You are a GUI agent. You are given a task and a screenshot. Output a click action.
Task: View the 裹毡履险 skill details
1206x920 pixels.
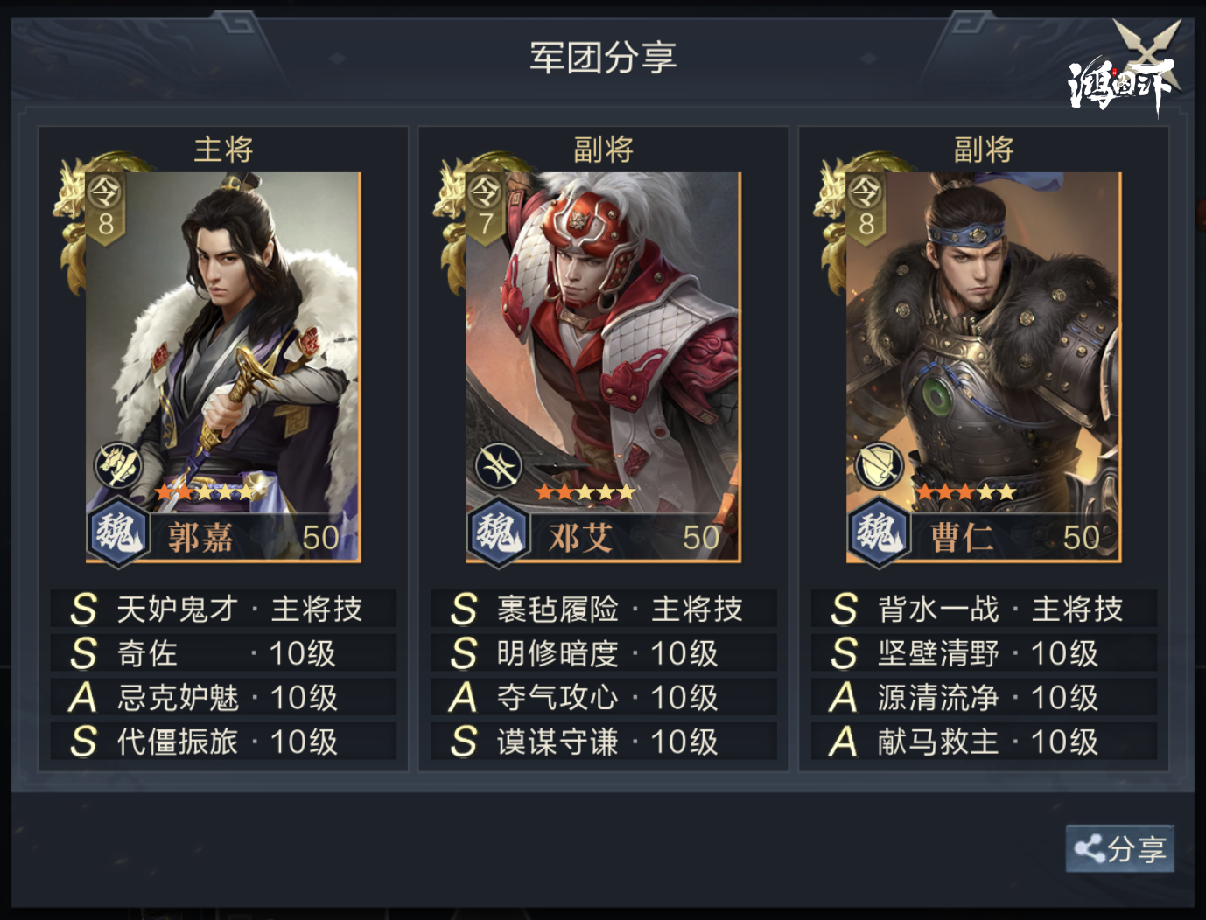tap(603, 609)
